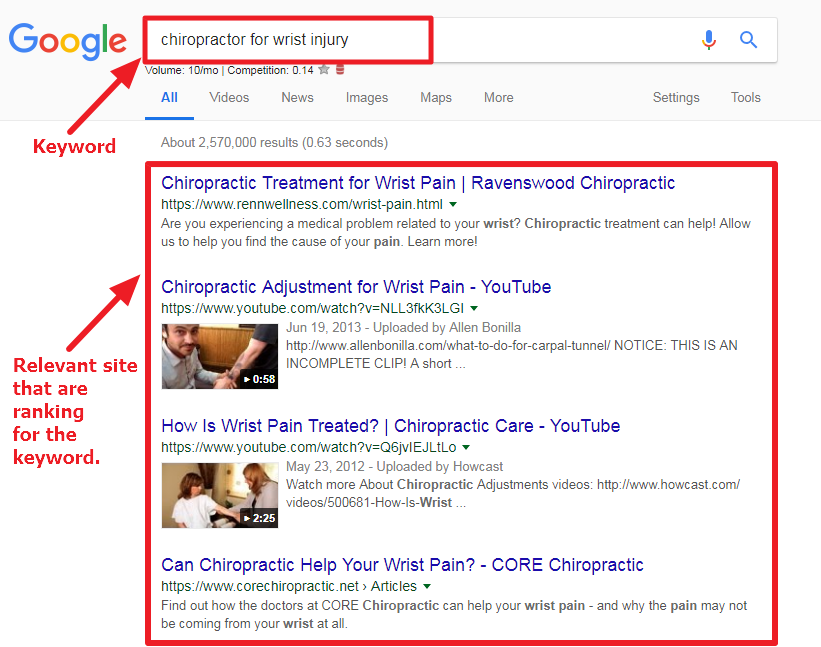Viewport: 821px width, 647px height.
Task: Click the red database icon under search box
Action: tap(340, 70)
